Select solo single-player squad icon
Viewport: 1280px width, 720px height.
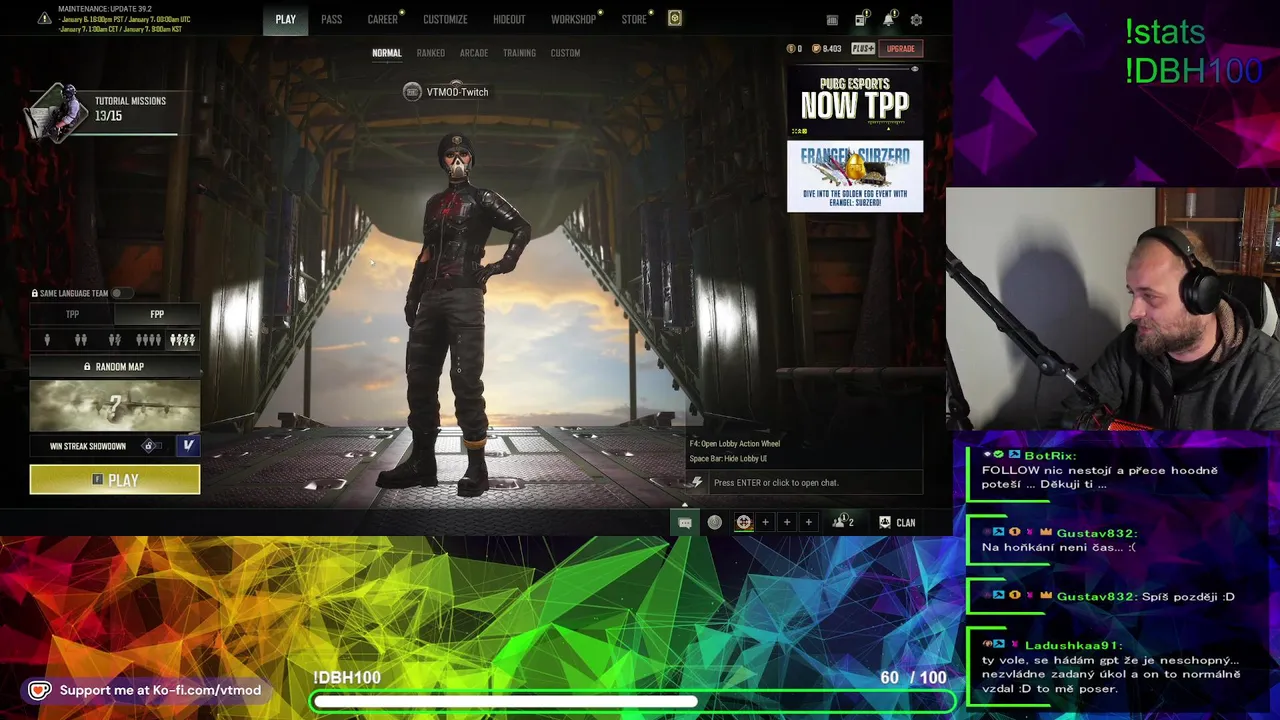47,340
